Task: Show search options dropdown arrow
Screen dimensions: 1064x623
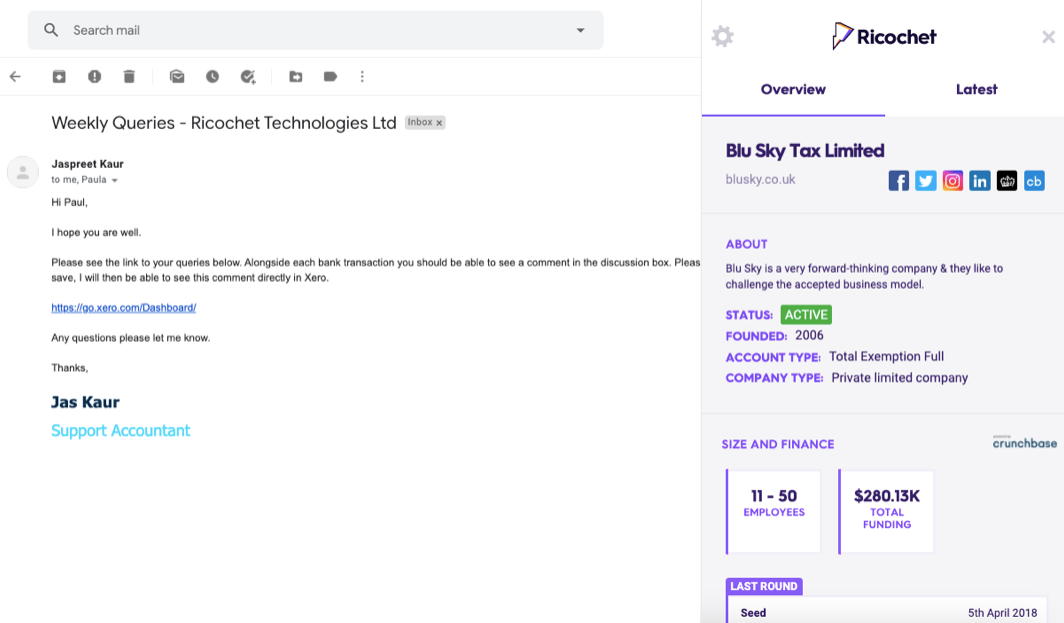Action: (x=580, y=30)
